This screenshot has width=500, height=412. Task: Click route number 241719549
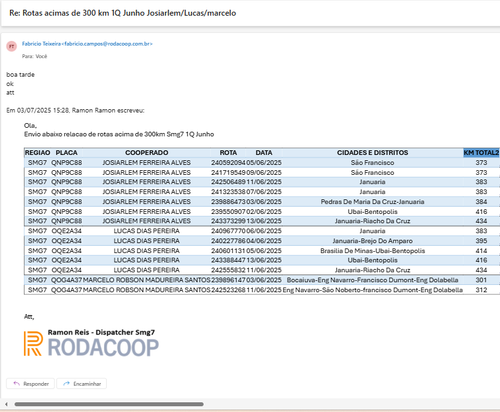(228, 173)
